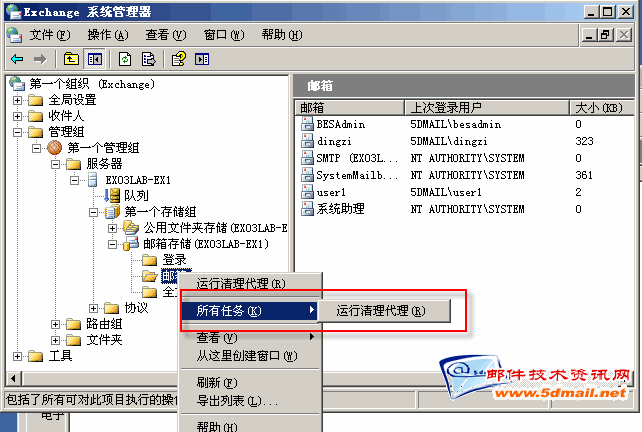Click the left scroll arrow of tree pane
Screen dimensions: 642x432
point(14,378)
